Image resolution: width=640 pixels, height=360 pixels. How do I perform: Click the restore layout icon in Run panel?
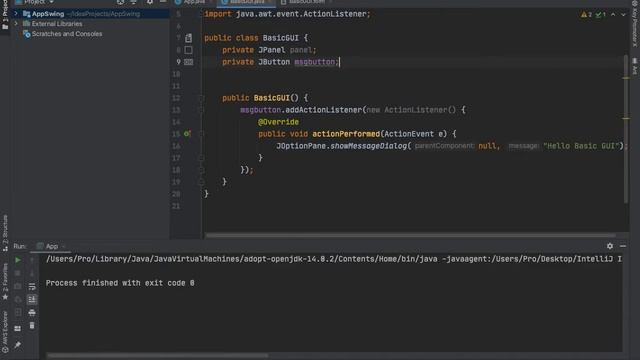click(x=18, y=328)
